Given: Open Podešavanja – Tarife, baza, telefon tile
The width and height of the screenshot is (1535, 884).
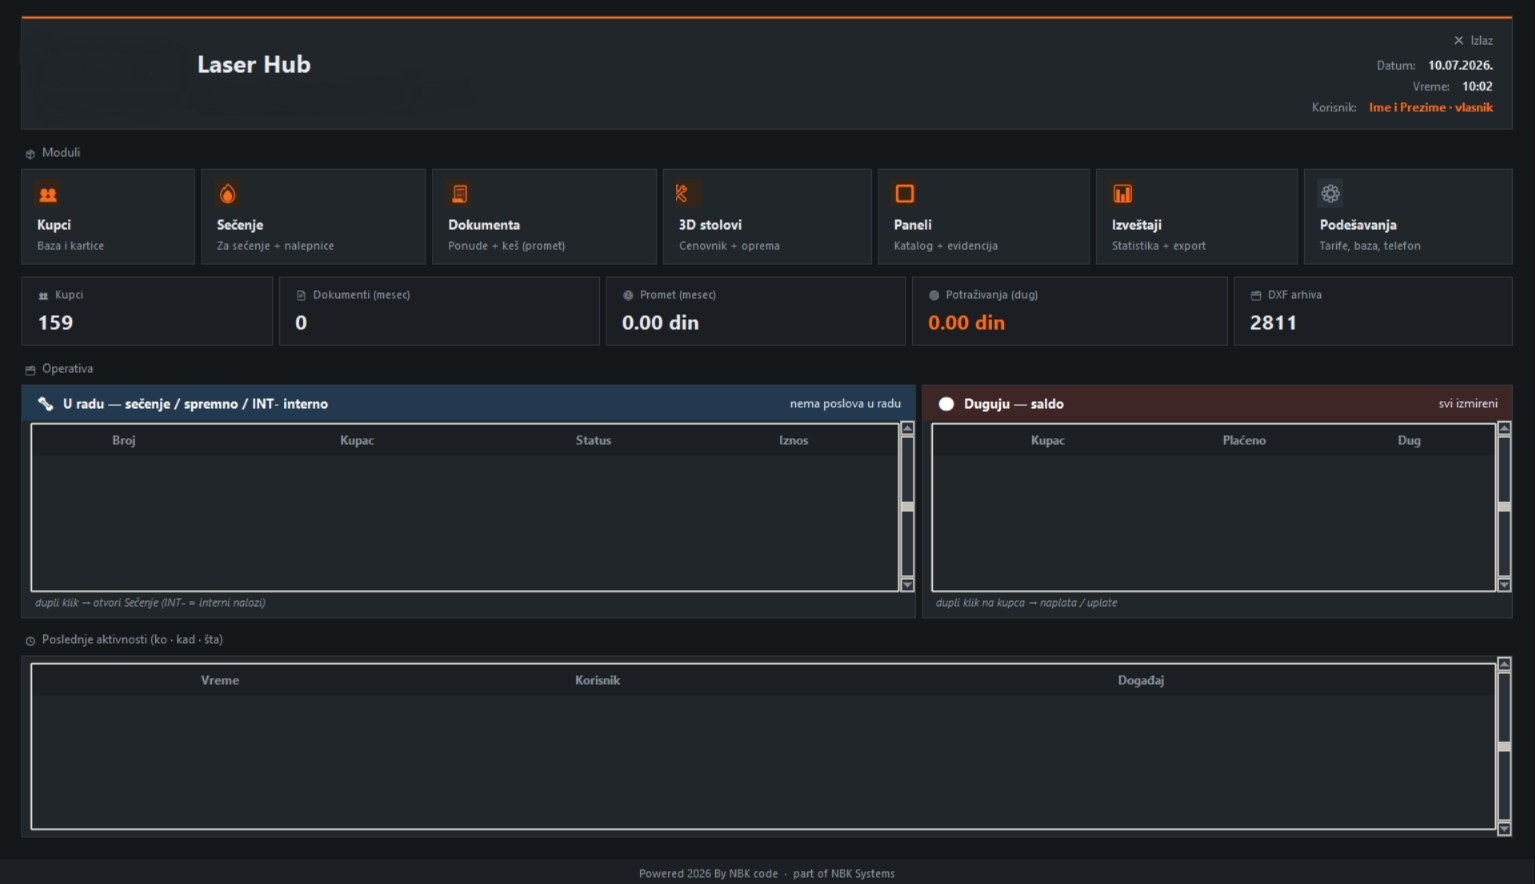Looking at the screenshot, I should pyautogui.click(x=1408, y=217).
